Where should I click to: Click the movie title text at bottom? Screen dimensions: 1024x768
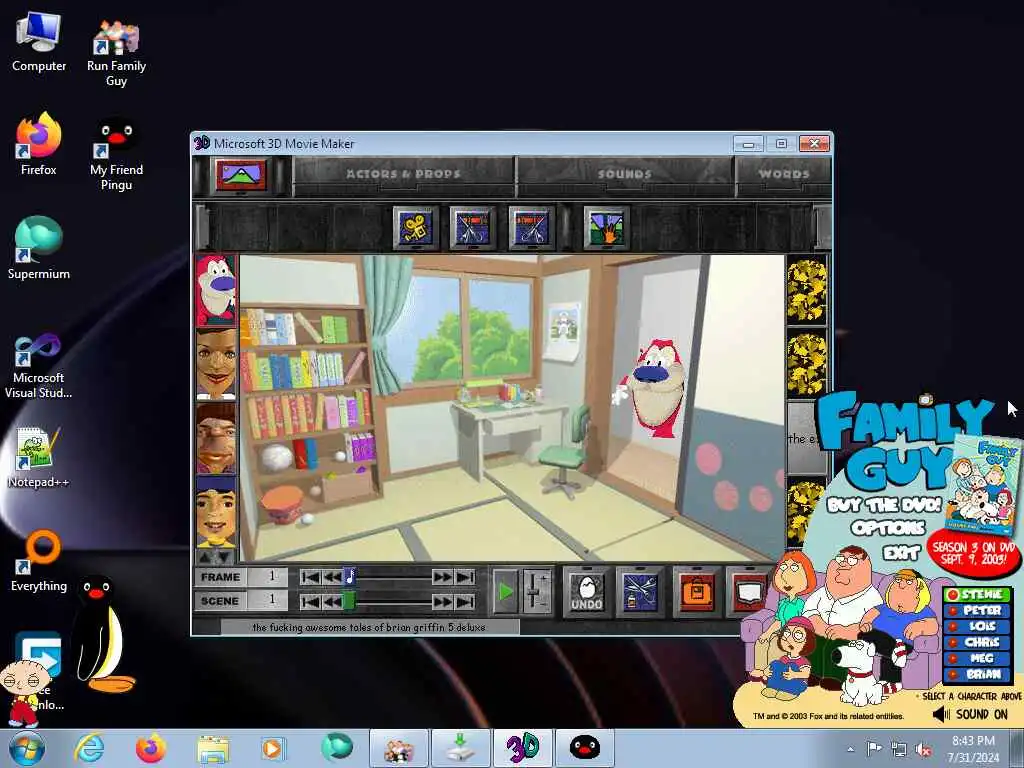point(369,628)
